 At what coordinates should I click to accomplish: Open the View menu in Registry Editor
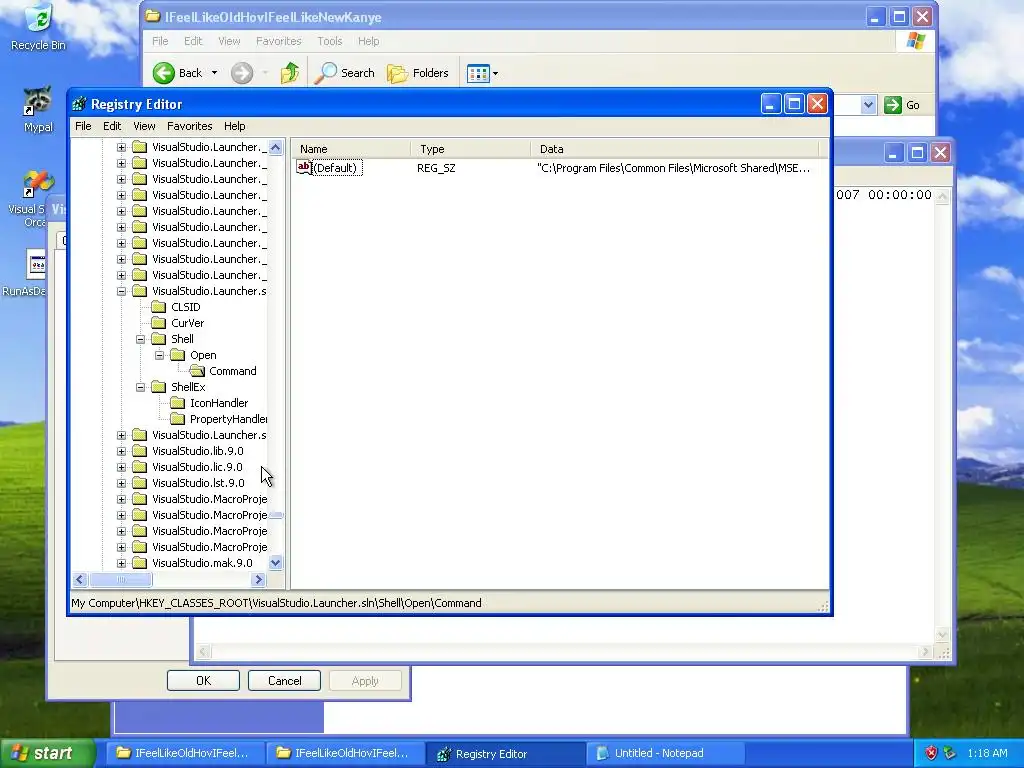144,126
